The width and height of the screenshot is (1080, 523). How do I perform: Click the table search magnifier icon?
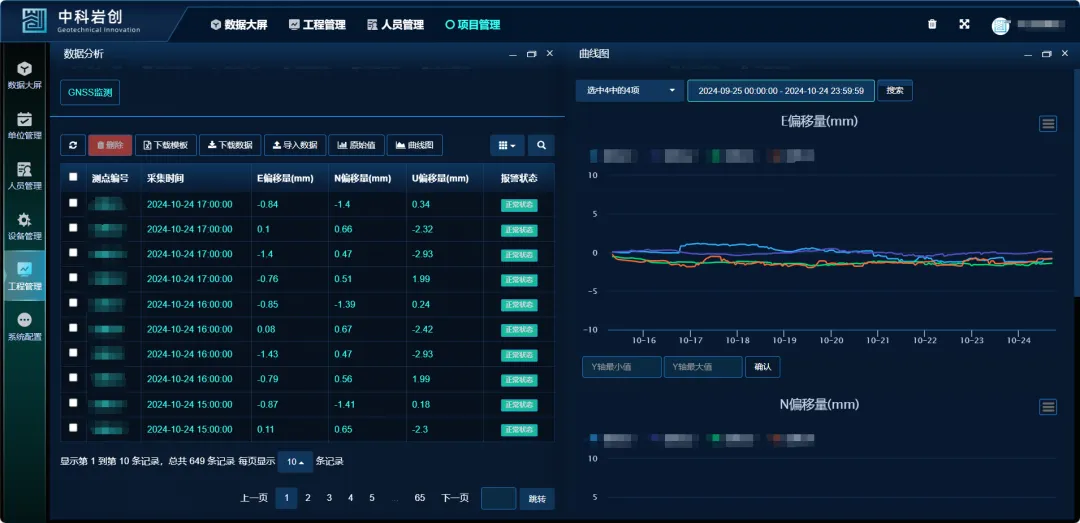(x=541, y=145)
